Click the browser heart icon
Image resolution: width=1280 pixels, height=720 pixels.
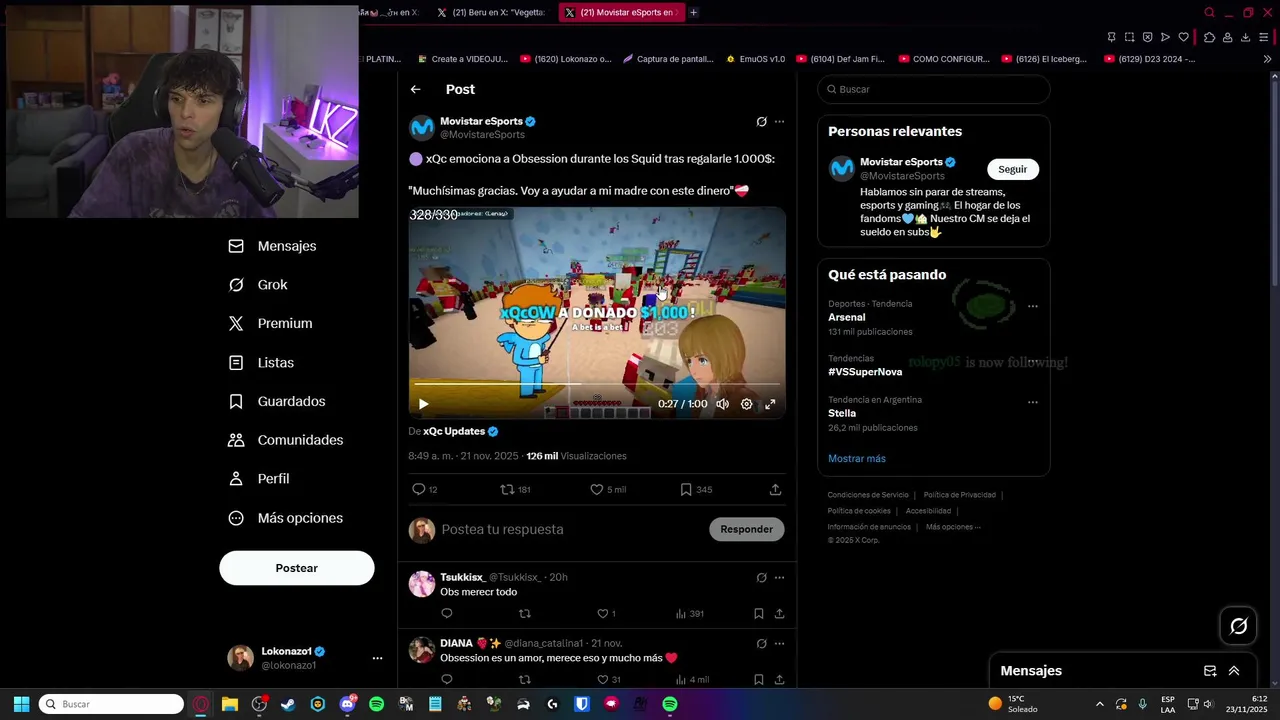[1183, 37]
